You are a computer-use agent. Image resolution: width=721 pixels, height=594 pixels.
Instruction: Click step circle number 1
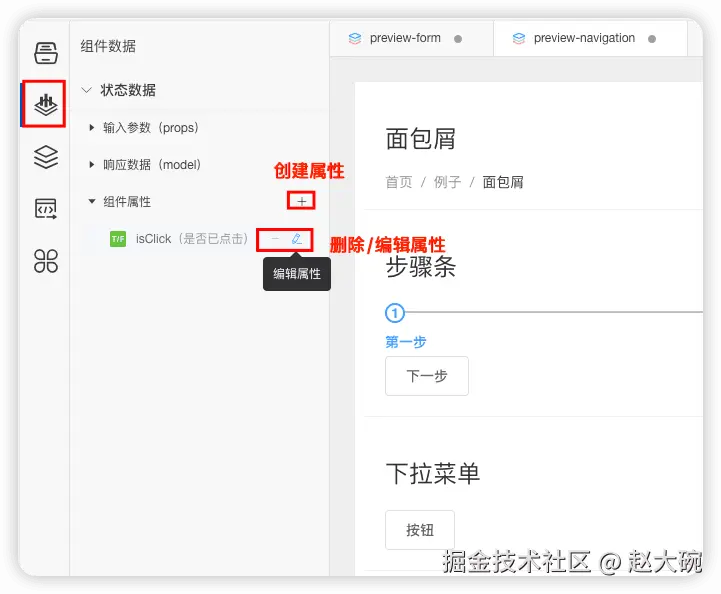click(395, 313)
